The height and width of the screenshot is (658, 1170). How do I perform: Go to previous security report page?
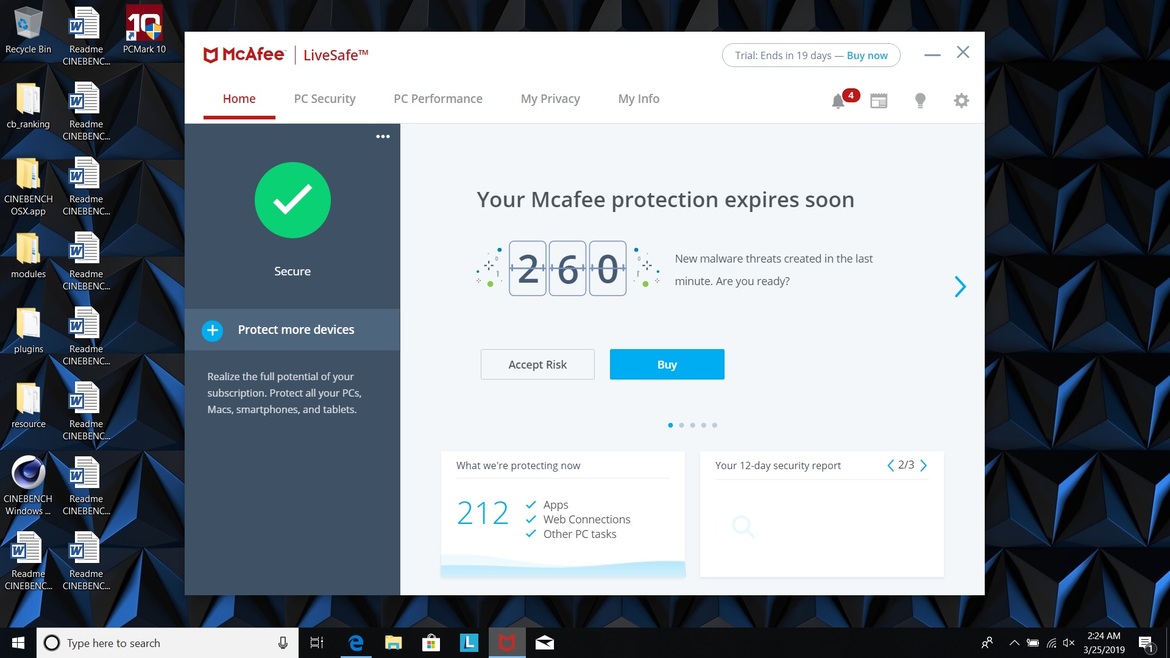click(x=890, y=466)
